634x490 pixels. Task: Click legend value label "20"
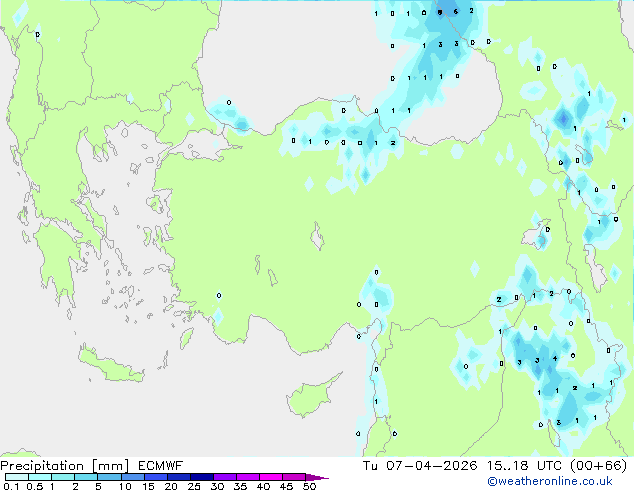(x=171, y=486)
